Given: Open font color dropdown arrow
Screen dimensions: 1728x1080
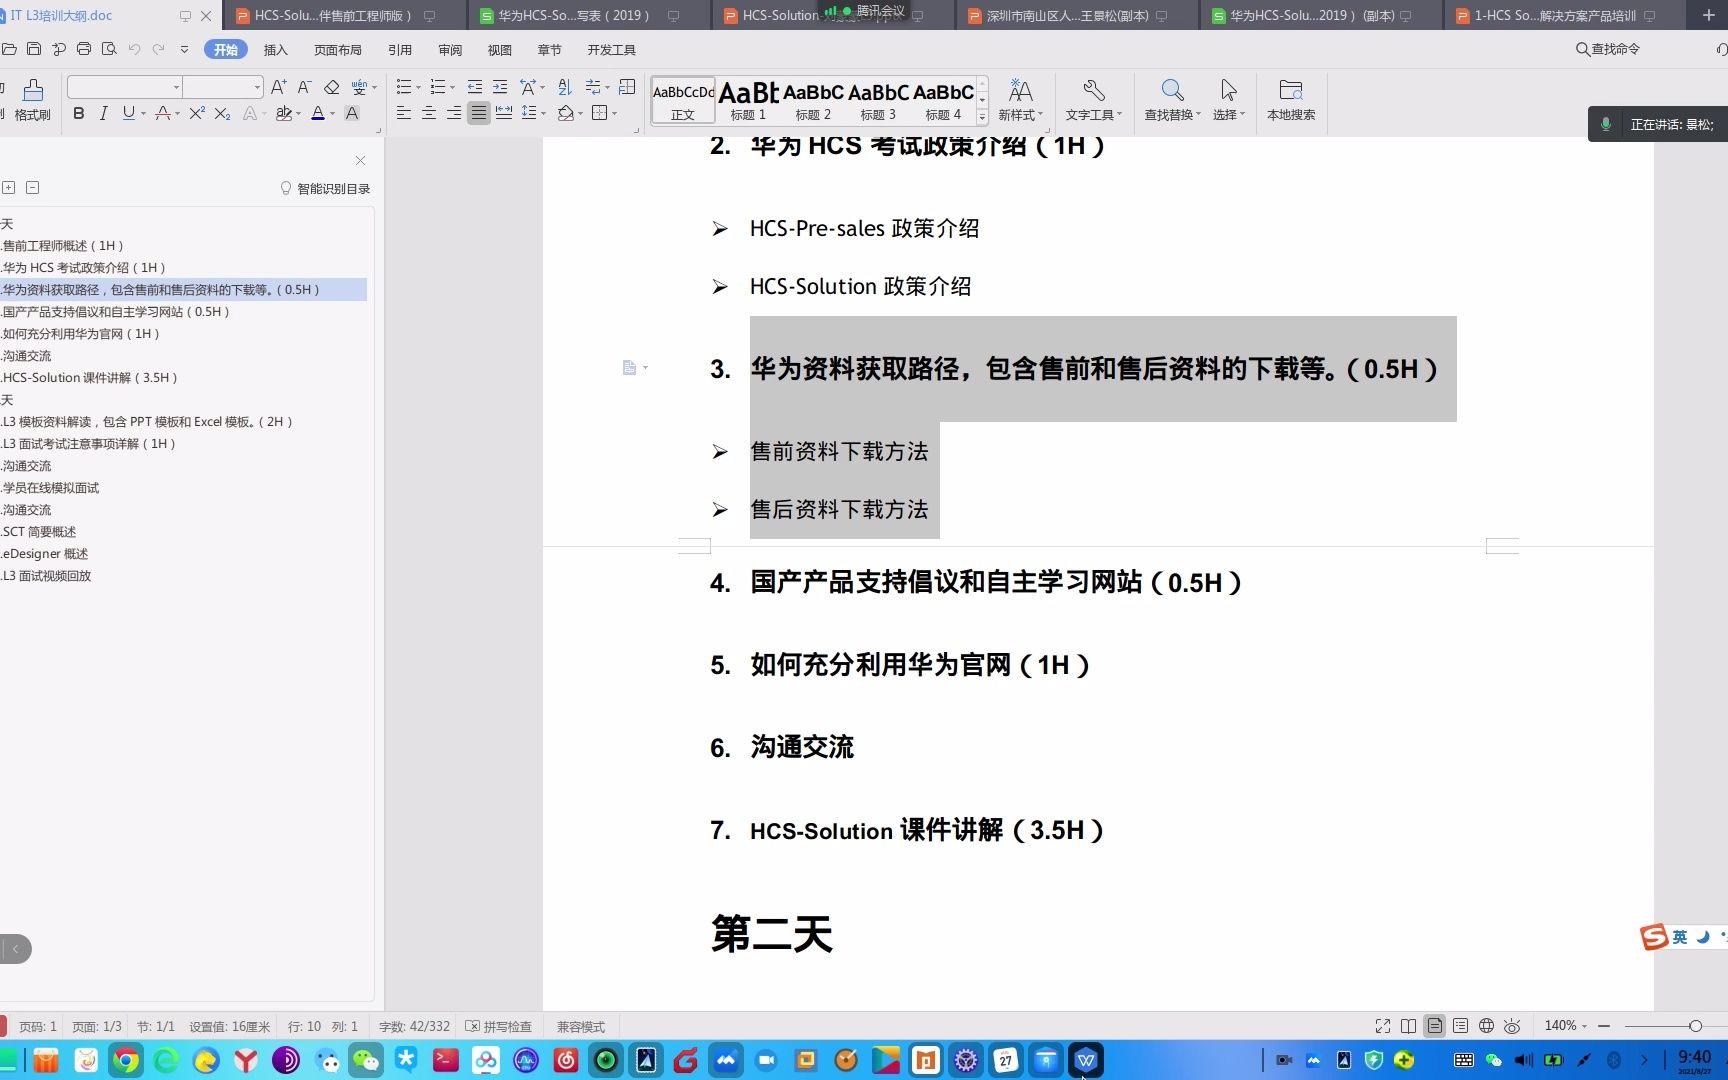Looking at the screenshot, I should click(x=332, y=114).
